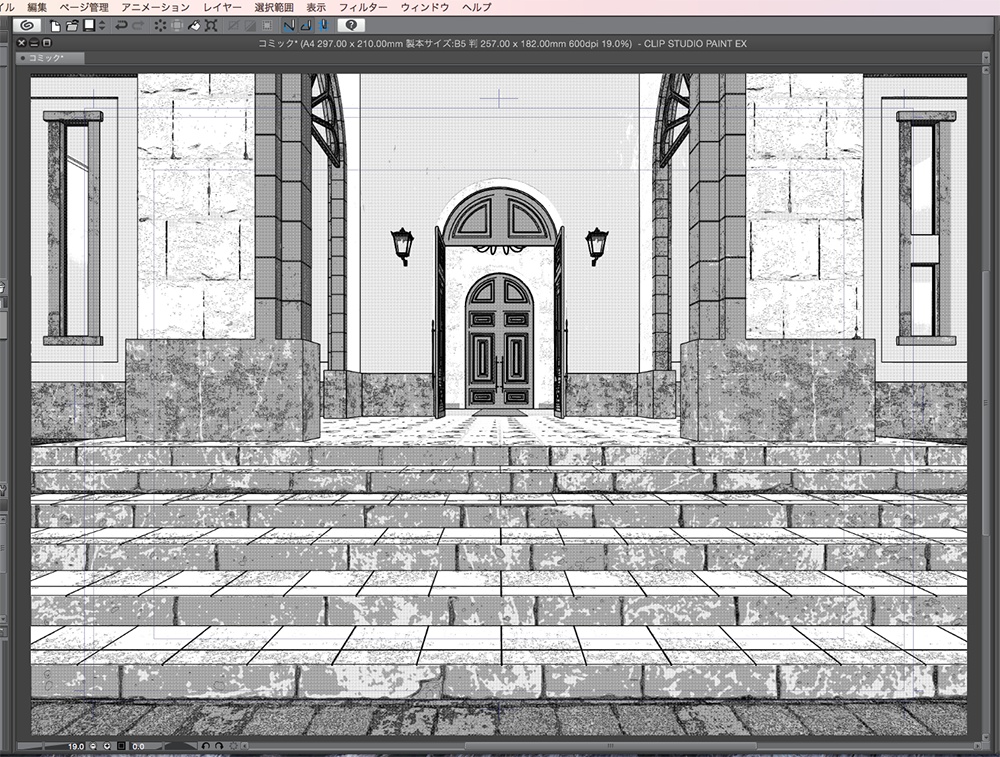This screenshot has height=757, width=1000.
Task: Toggle Snap to Grid
Action: (x=323, y=26)
